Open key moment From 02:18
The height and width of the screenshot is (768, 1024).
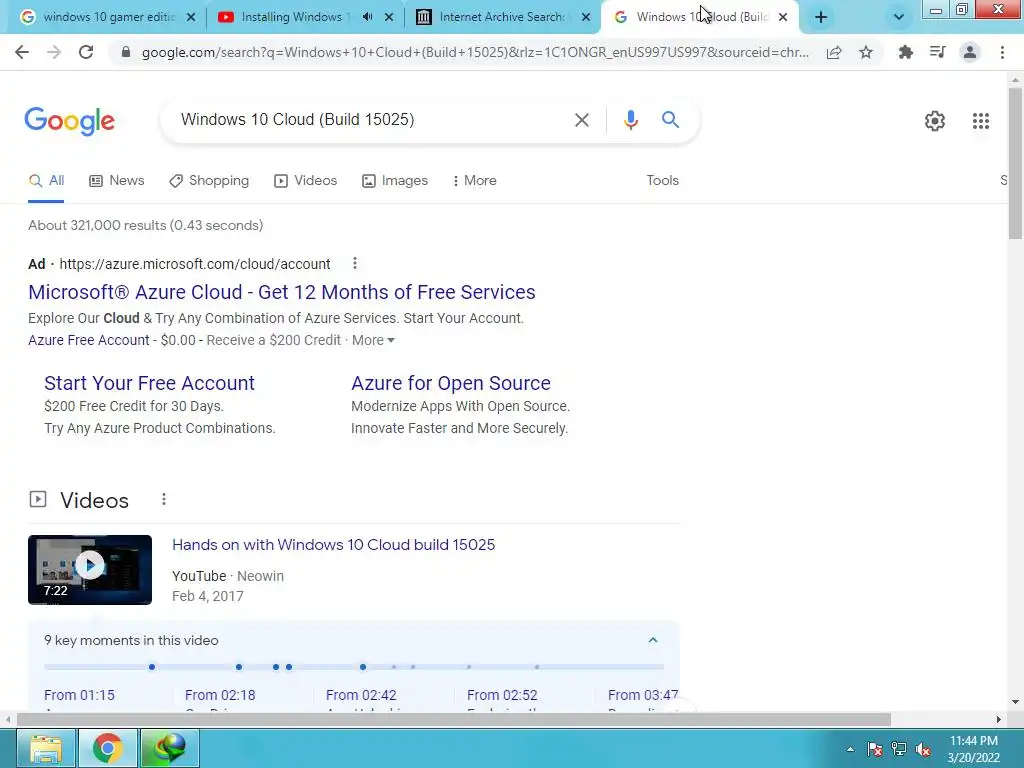point(220,695)
